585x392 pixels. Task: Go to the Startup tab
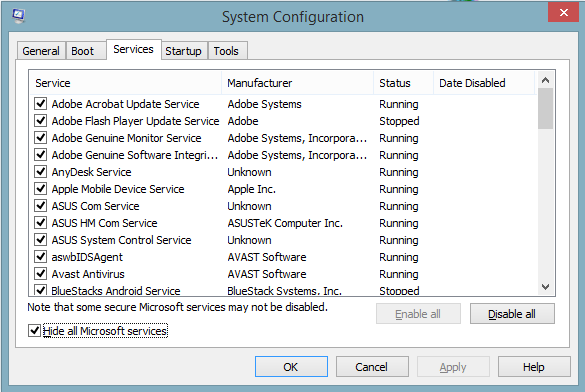pyautogui.click(x=184, y=51)
